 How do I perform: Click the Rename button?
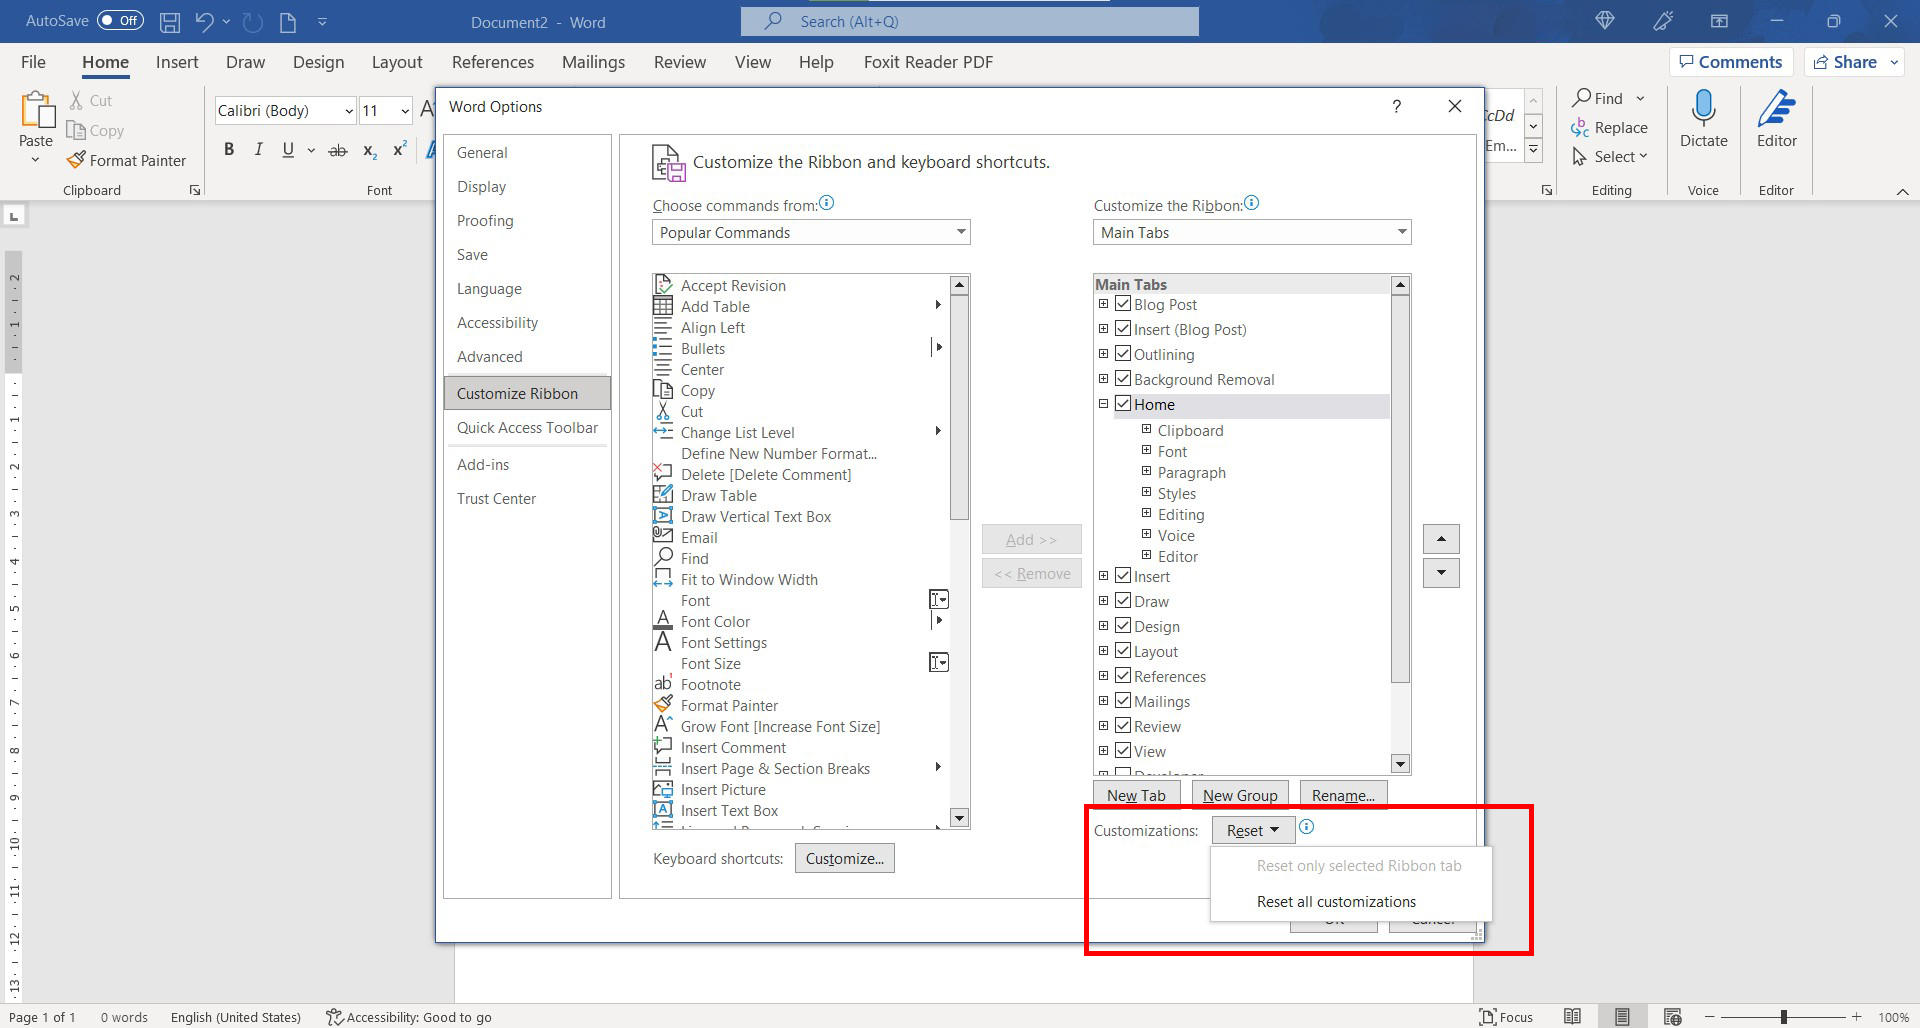(x=1343, y=795)
